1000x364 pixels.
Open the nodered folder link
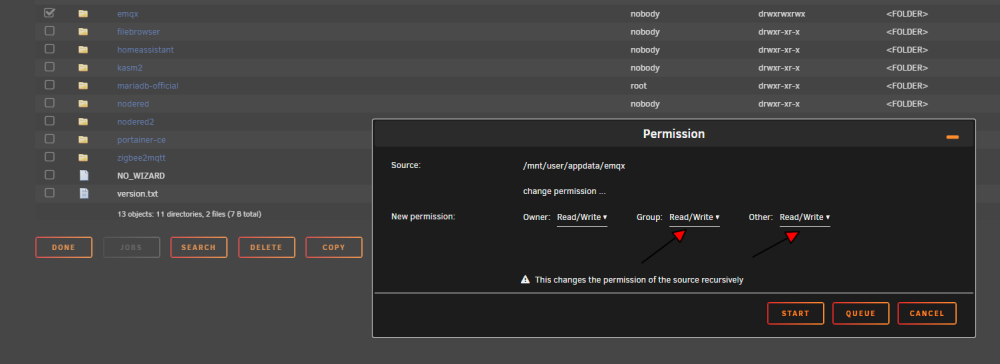click(x=133, y=104)
